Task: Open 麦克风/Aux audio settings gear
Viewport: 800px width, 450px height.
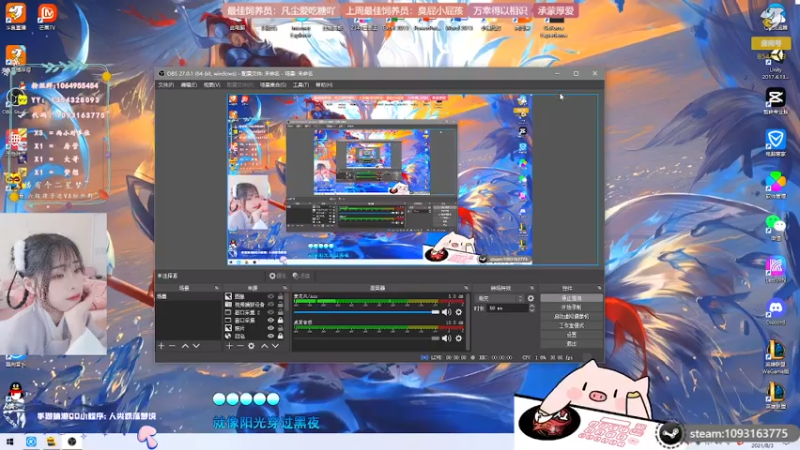Action: (459, 312)
